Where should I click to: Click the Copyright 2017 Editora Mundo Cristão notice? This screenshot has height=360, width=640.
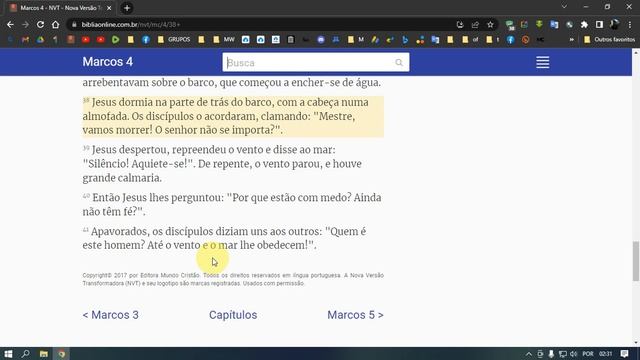[x=233, y=279]
